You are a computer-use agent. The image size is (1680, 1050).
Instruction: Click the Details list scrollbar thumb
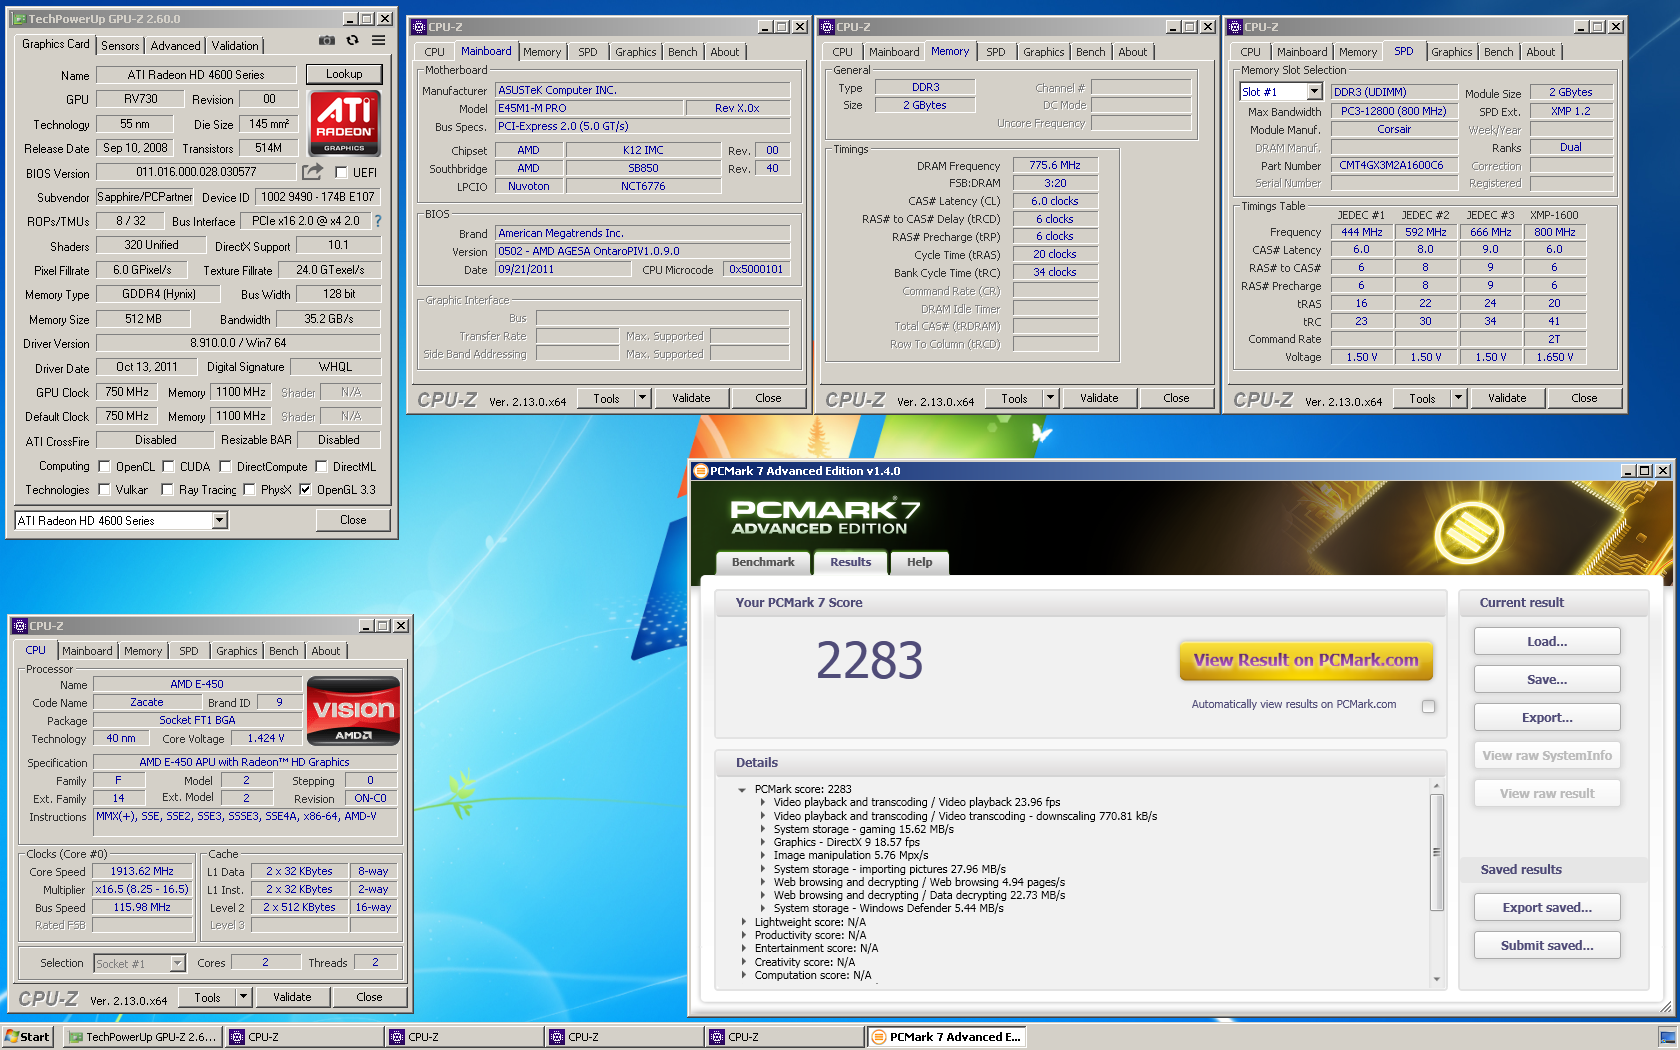pos(1437,852)
